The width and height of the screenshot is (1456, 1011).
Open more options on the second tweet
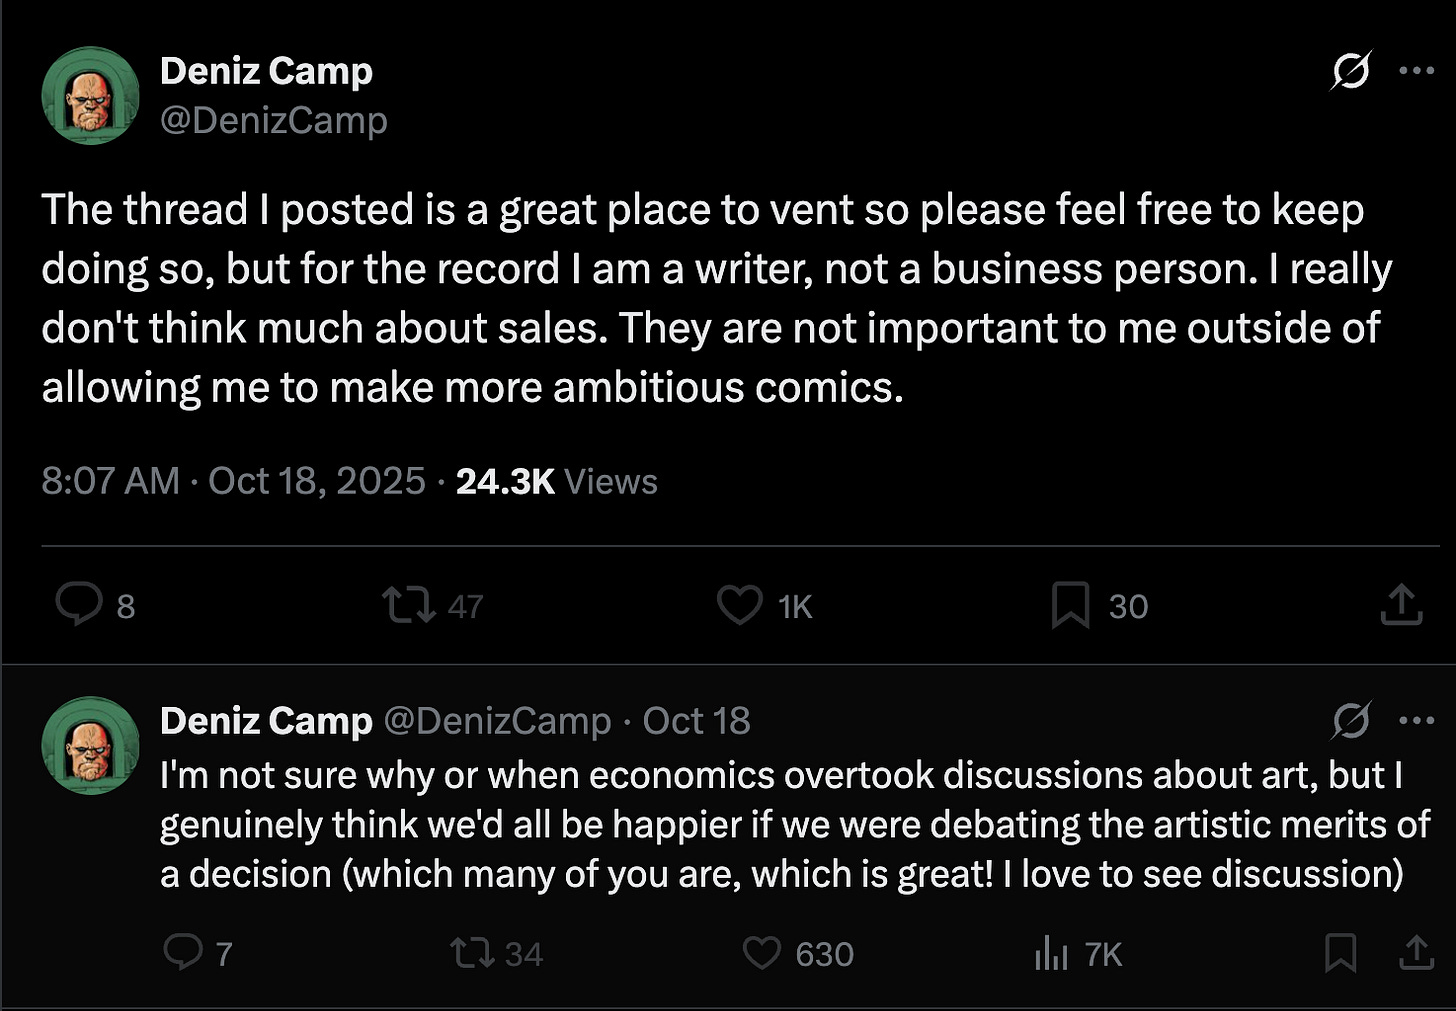(x=1417, y=720)
